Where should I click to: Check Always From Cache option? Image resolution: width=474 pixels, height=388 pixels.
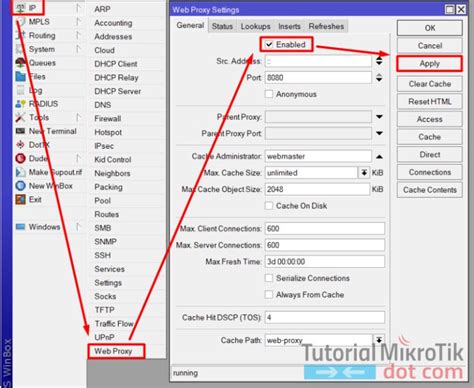(269, 295)
